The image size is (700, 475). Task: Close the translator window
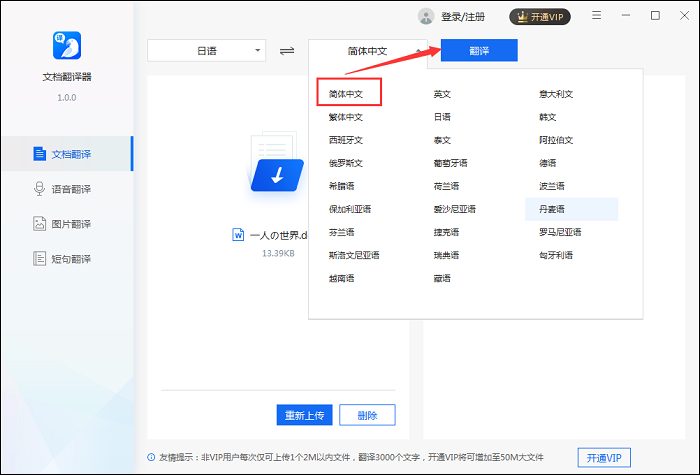684,16
